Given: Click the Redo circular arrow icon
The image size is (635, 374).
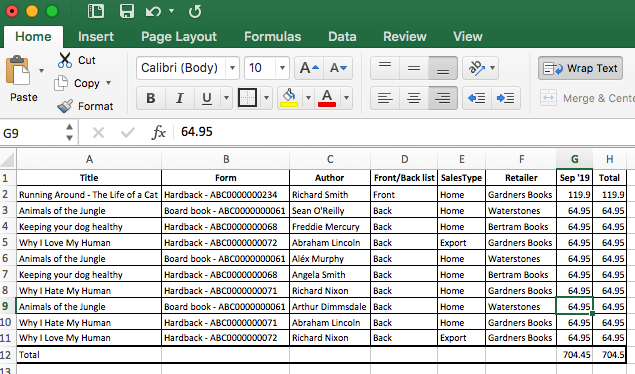Looking at the screenshot, I should pyautogui.click(x=195, y=11).
